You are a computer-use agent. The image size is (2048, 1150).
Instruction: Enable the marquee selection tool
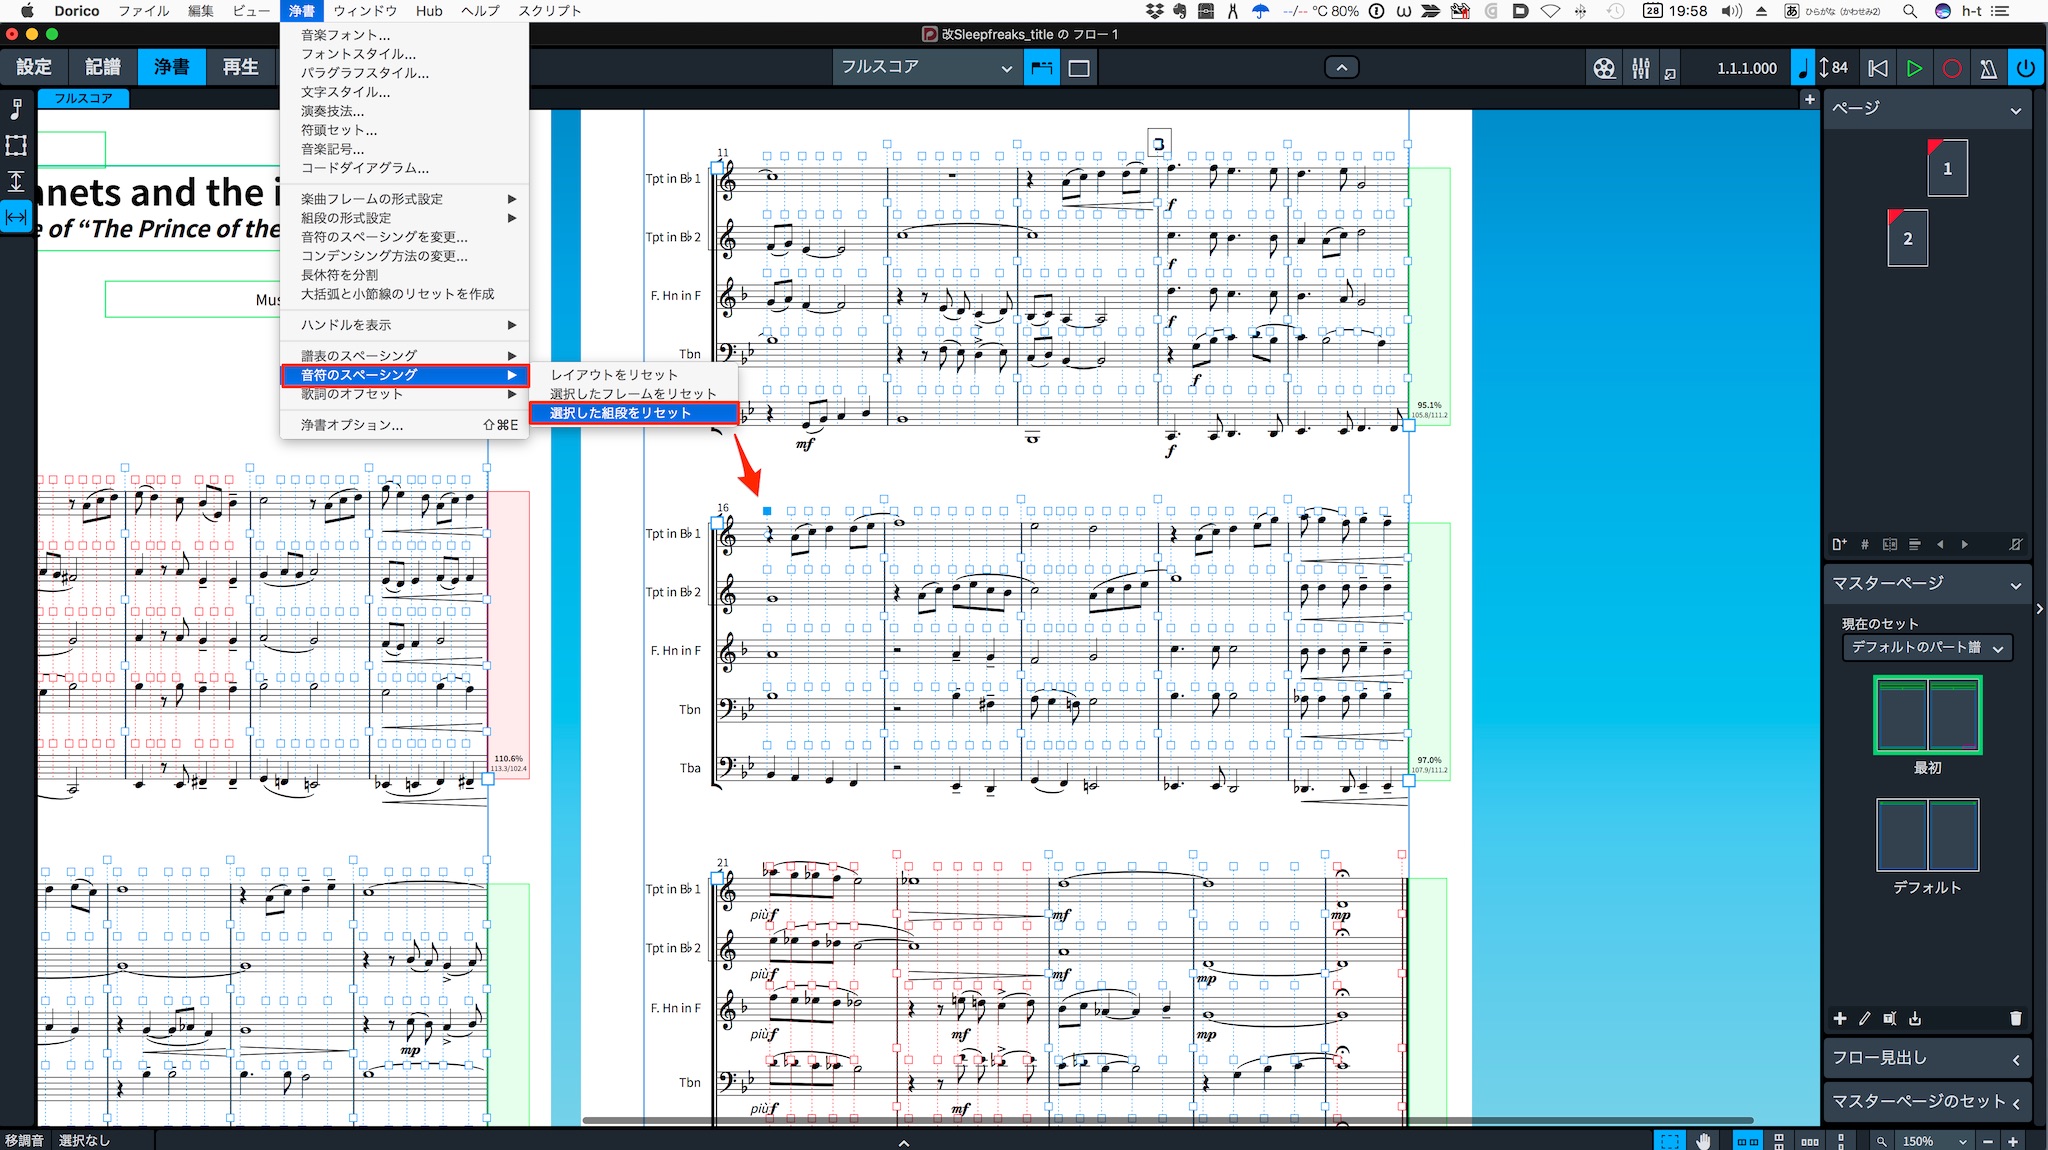coord(1669,1141)
